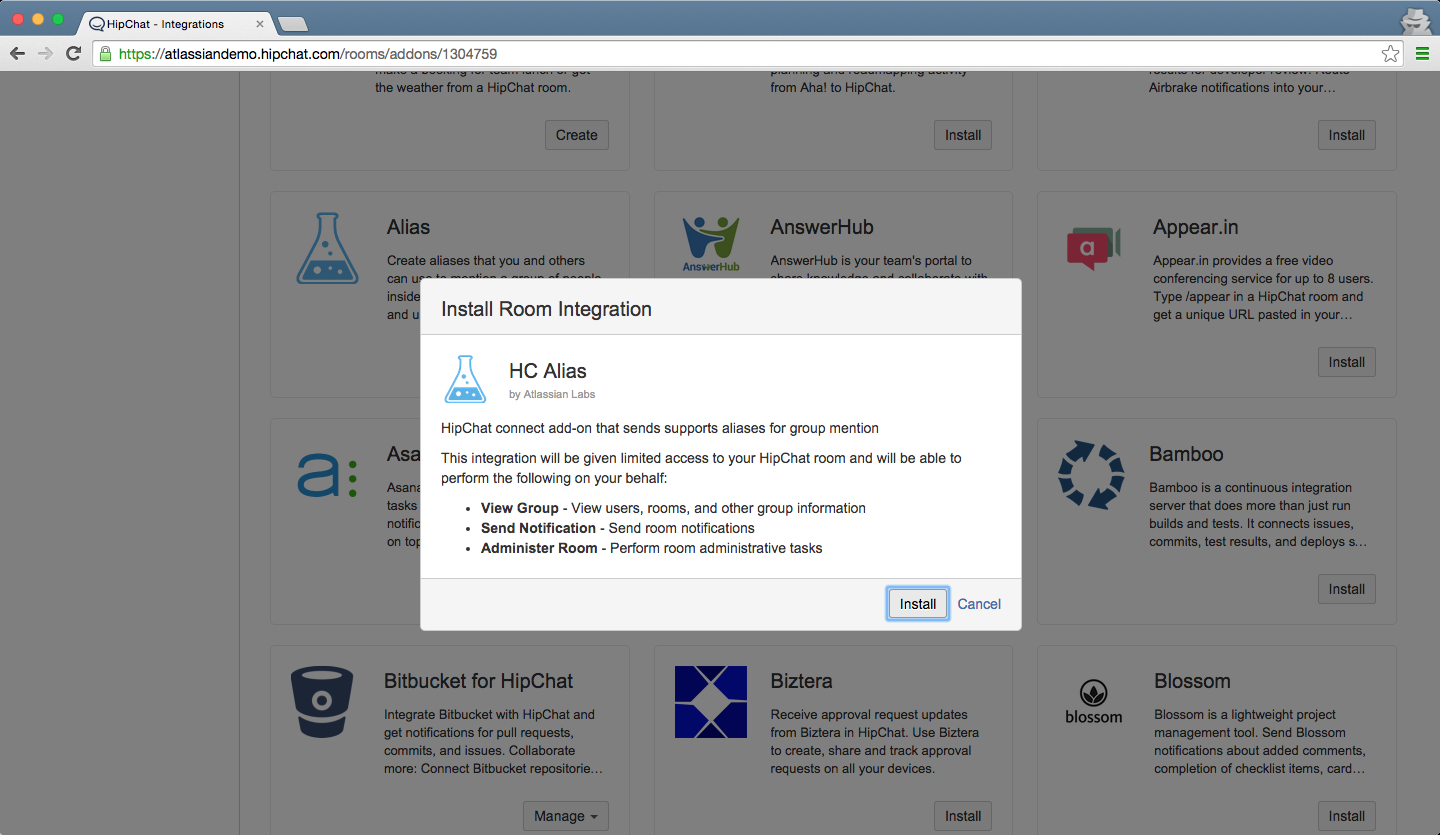Image resolution: width=1440 pixels, height=835 pixels.
Task: Click the Asana logo icon
Action: click(327, 475)
